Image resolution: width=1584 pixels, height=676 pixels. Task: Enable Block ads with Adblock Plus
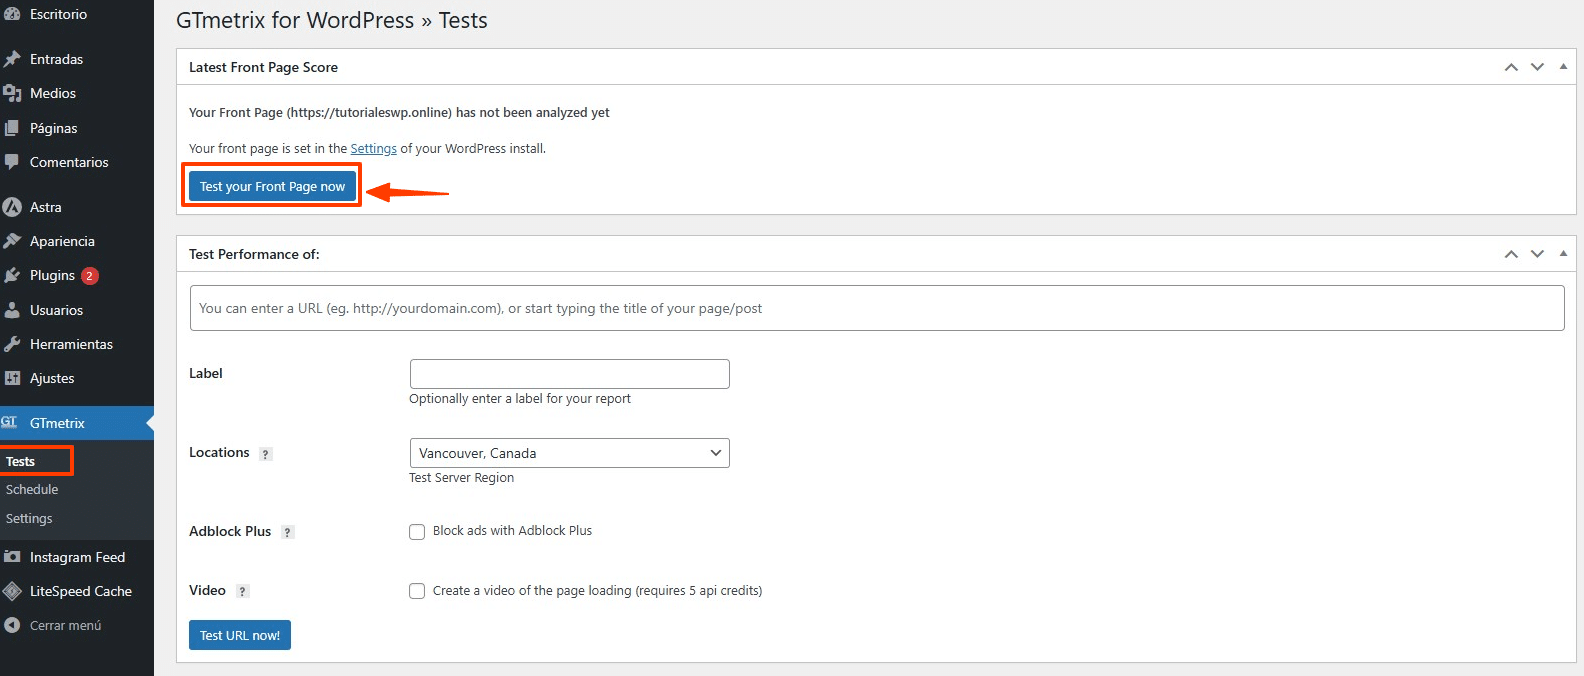(417, 532)
